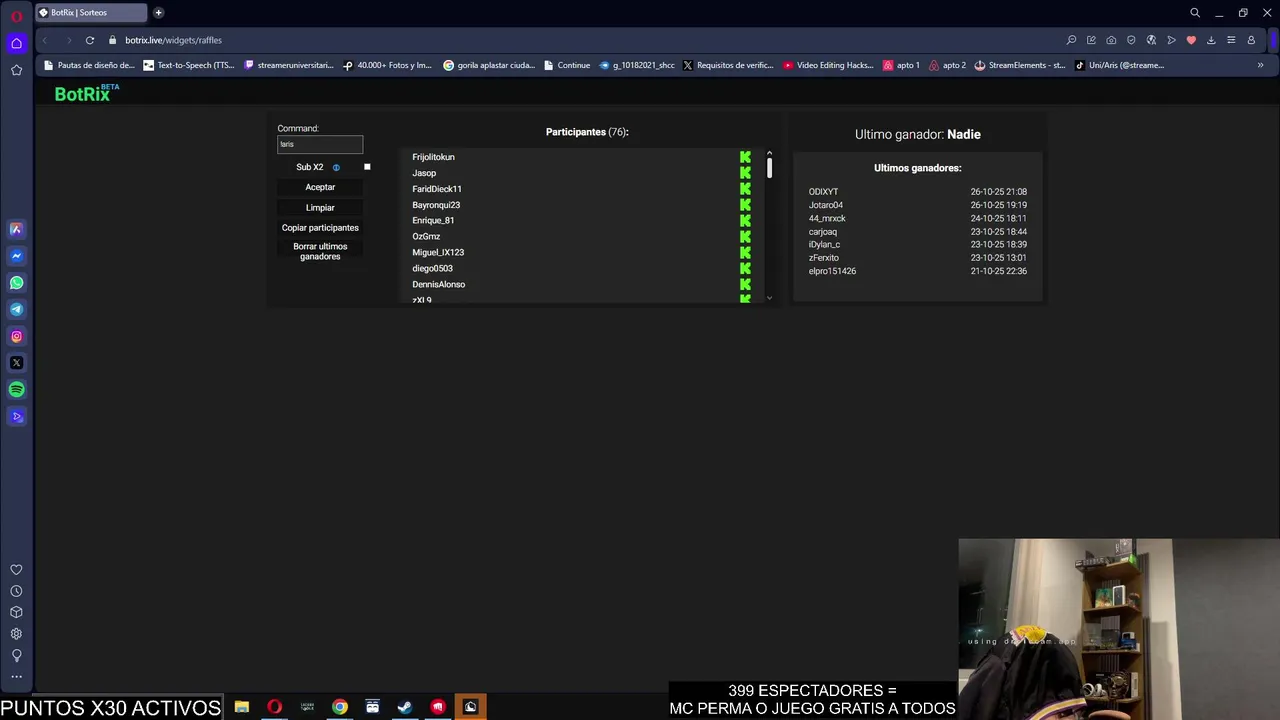This screenshot has width=1280, height=720.
Task: Open the address bar play icon
Action: [x=1171, y=40]
